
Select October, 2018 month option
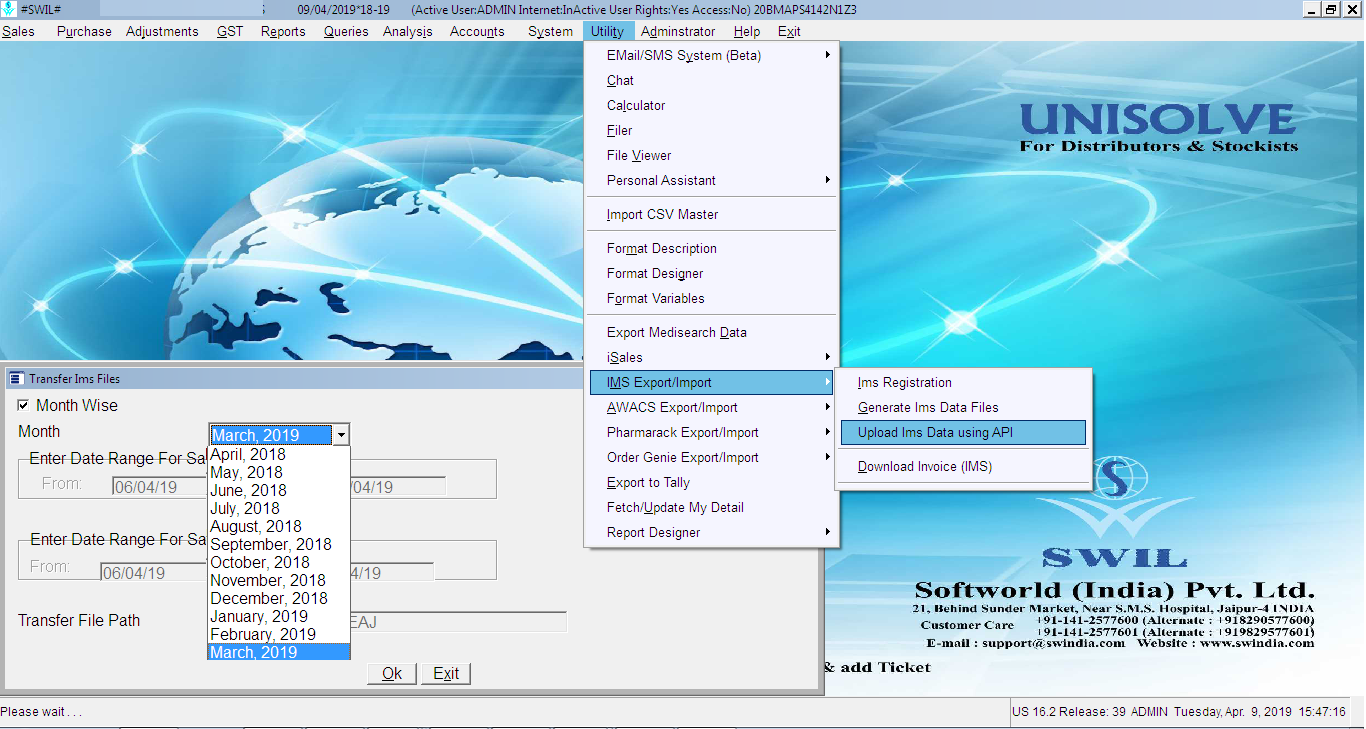[x=279, y=562]
